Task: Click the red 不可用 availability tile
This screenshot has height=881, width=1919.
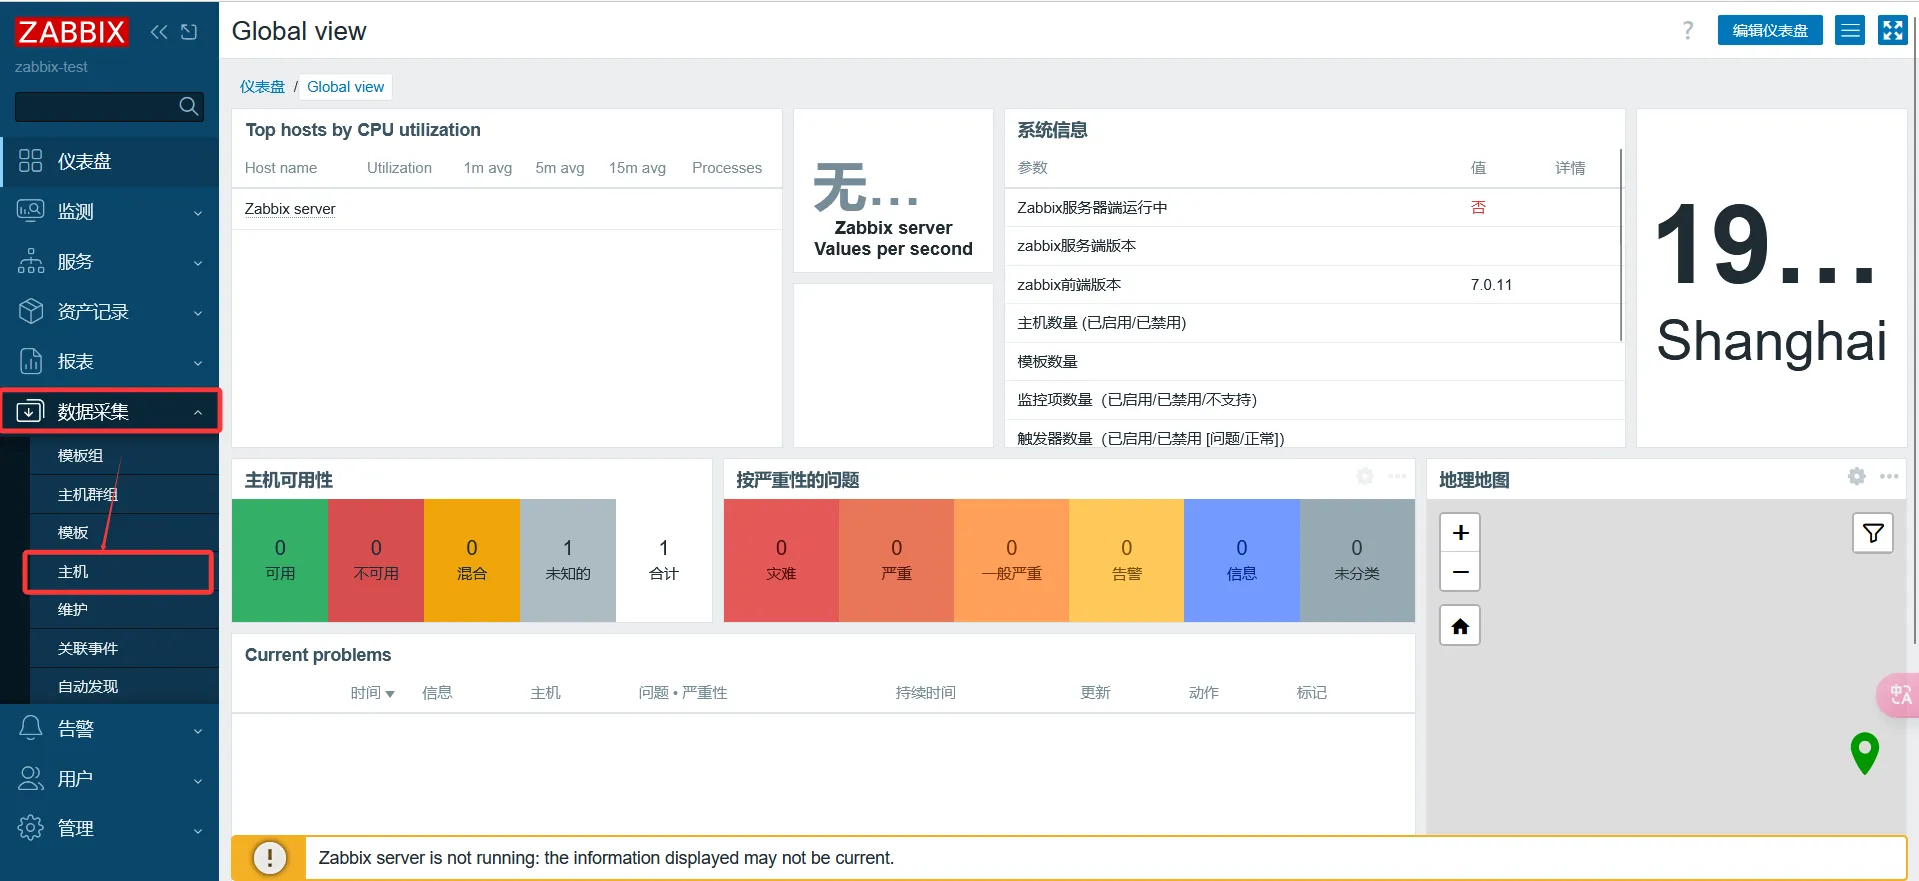Action: (x=376, y=560)
